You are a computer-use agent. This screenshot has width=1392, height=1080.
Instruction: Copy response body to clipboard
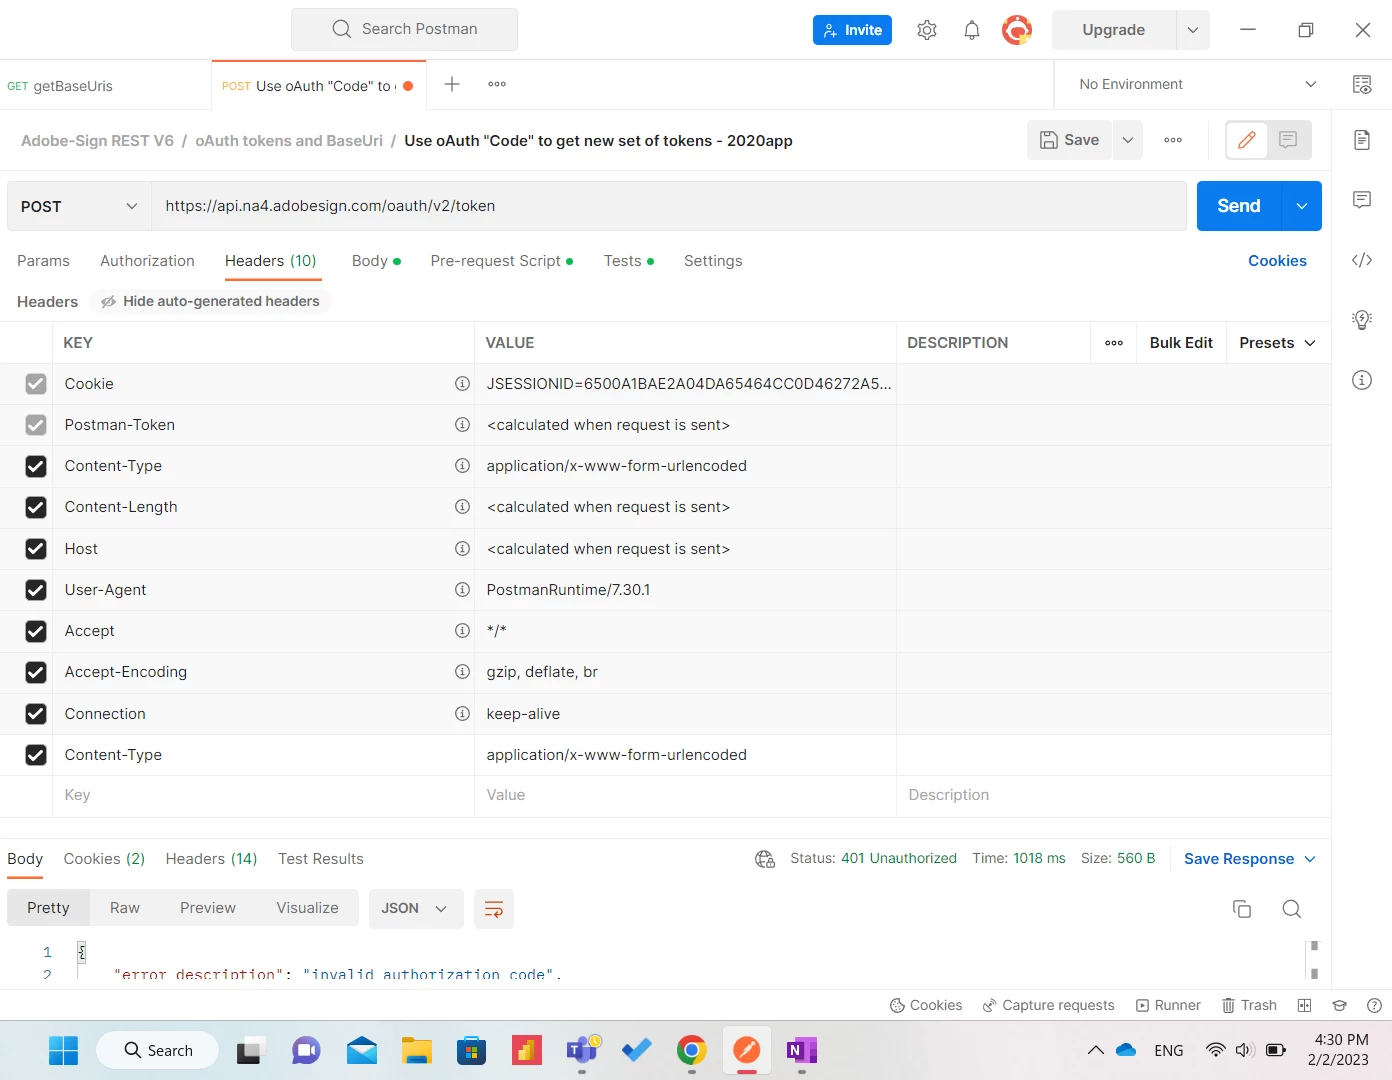(1242, 909)
